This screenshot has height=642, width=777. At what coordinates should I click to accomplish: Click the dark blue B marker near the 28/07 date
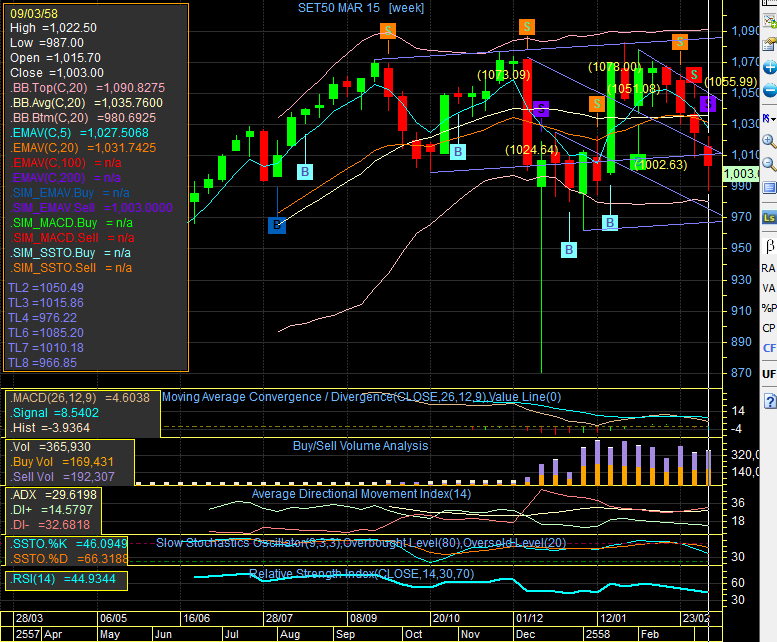coord(277,224)
